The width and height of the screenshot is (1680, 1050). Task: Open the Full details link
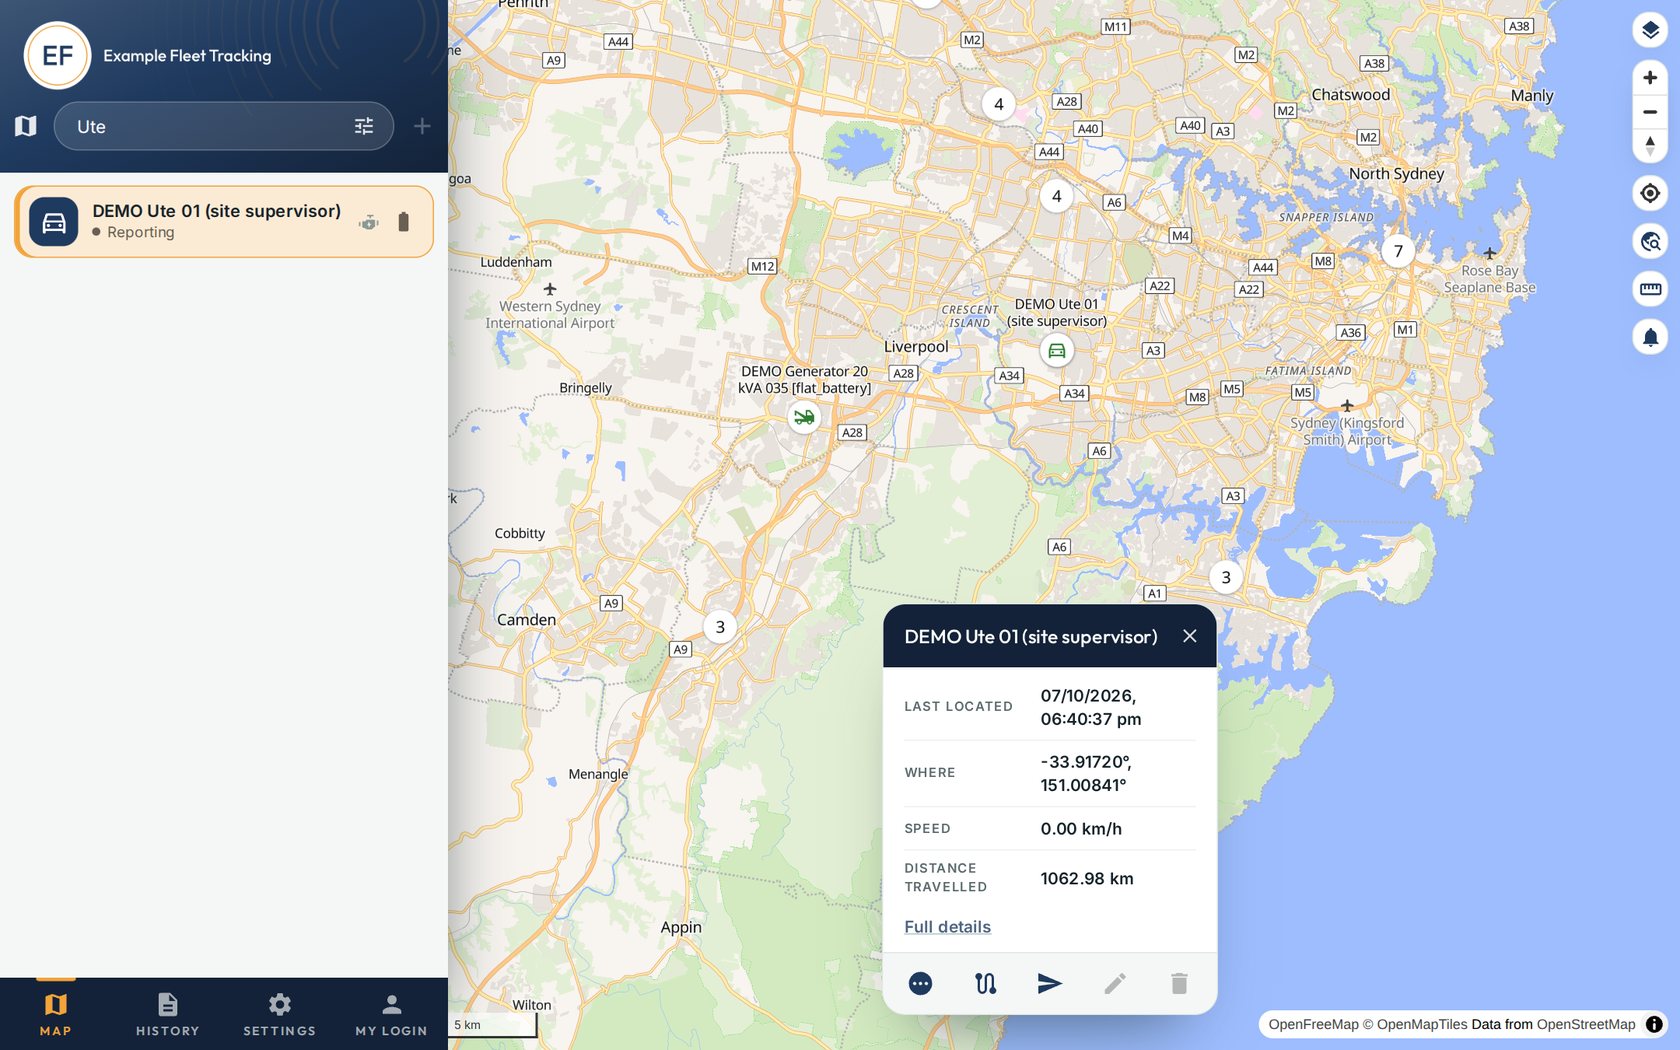[947, 927]
